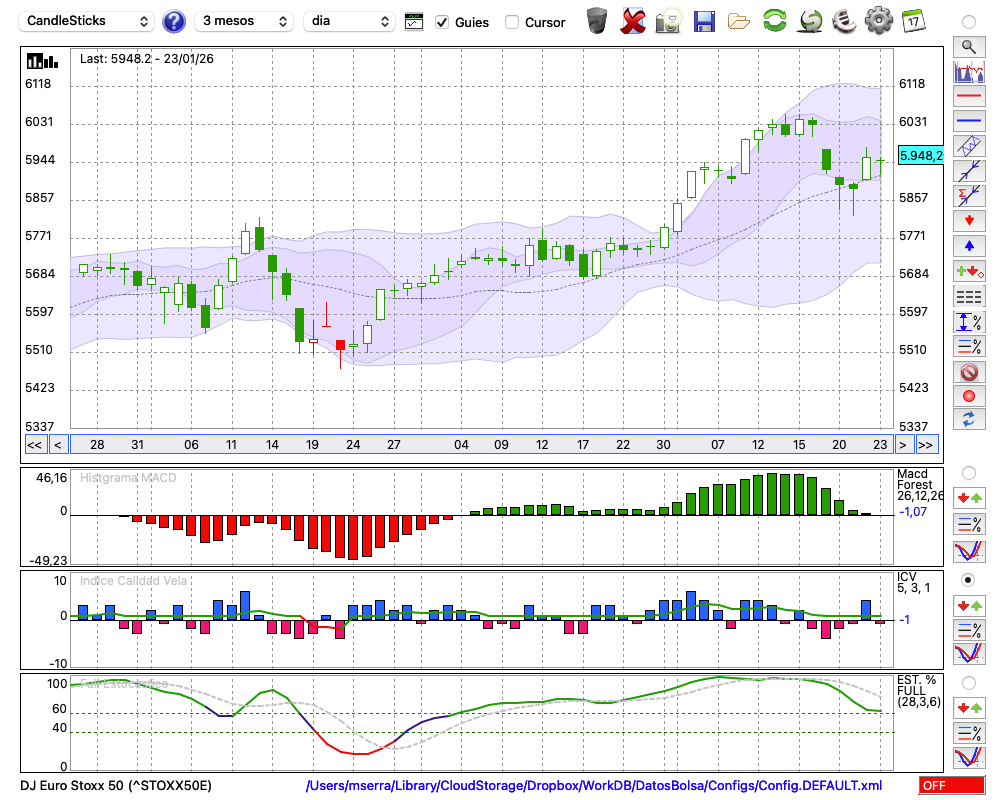Viewport: 1000px width, 800px height.
Task: Select the radio button beside EST. % FULL panel
Action: pos(968,682)
